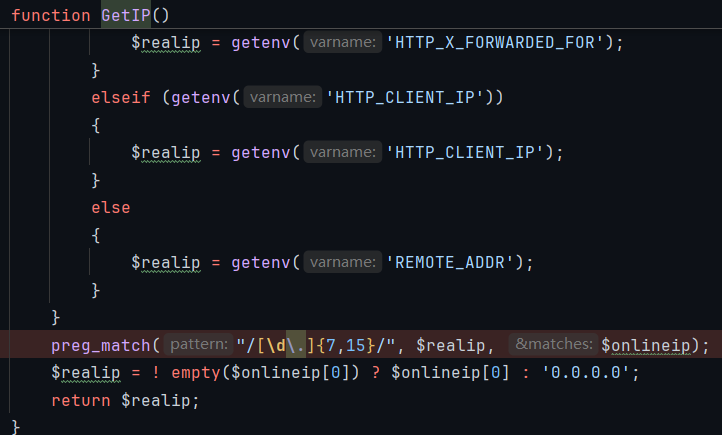
Task: Click the 'HTTP_X_FORWARDED_FOR' string
Action: (494, 43)
